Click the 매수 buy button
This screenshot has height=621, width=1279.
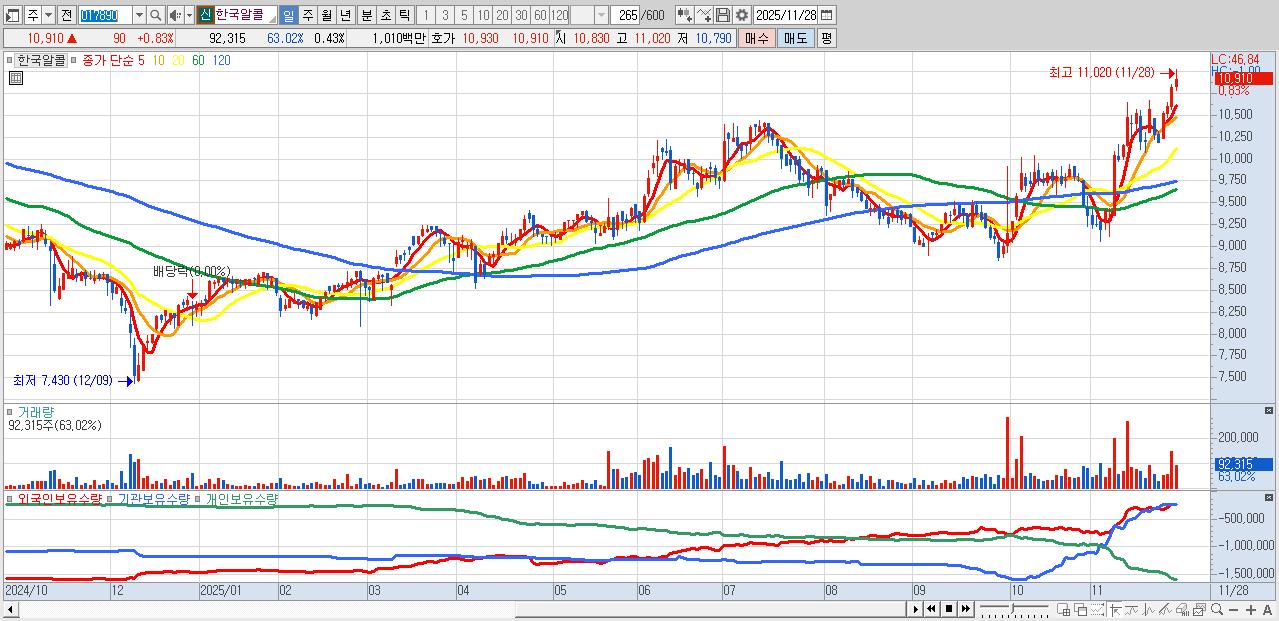(x=757, y=38)
